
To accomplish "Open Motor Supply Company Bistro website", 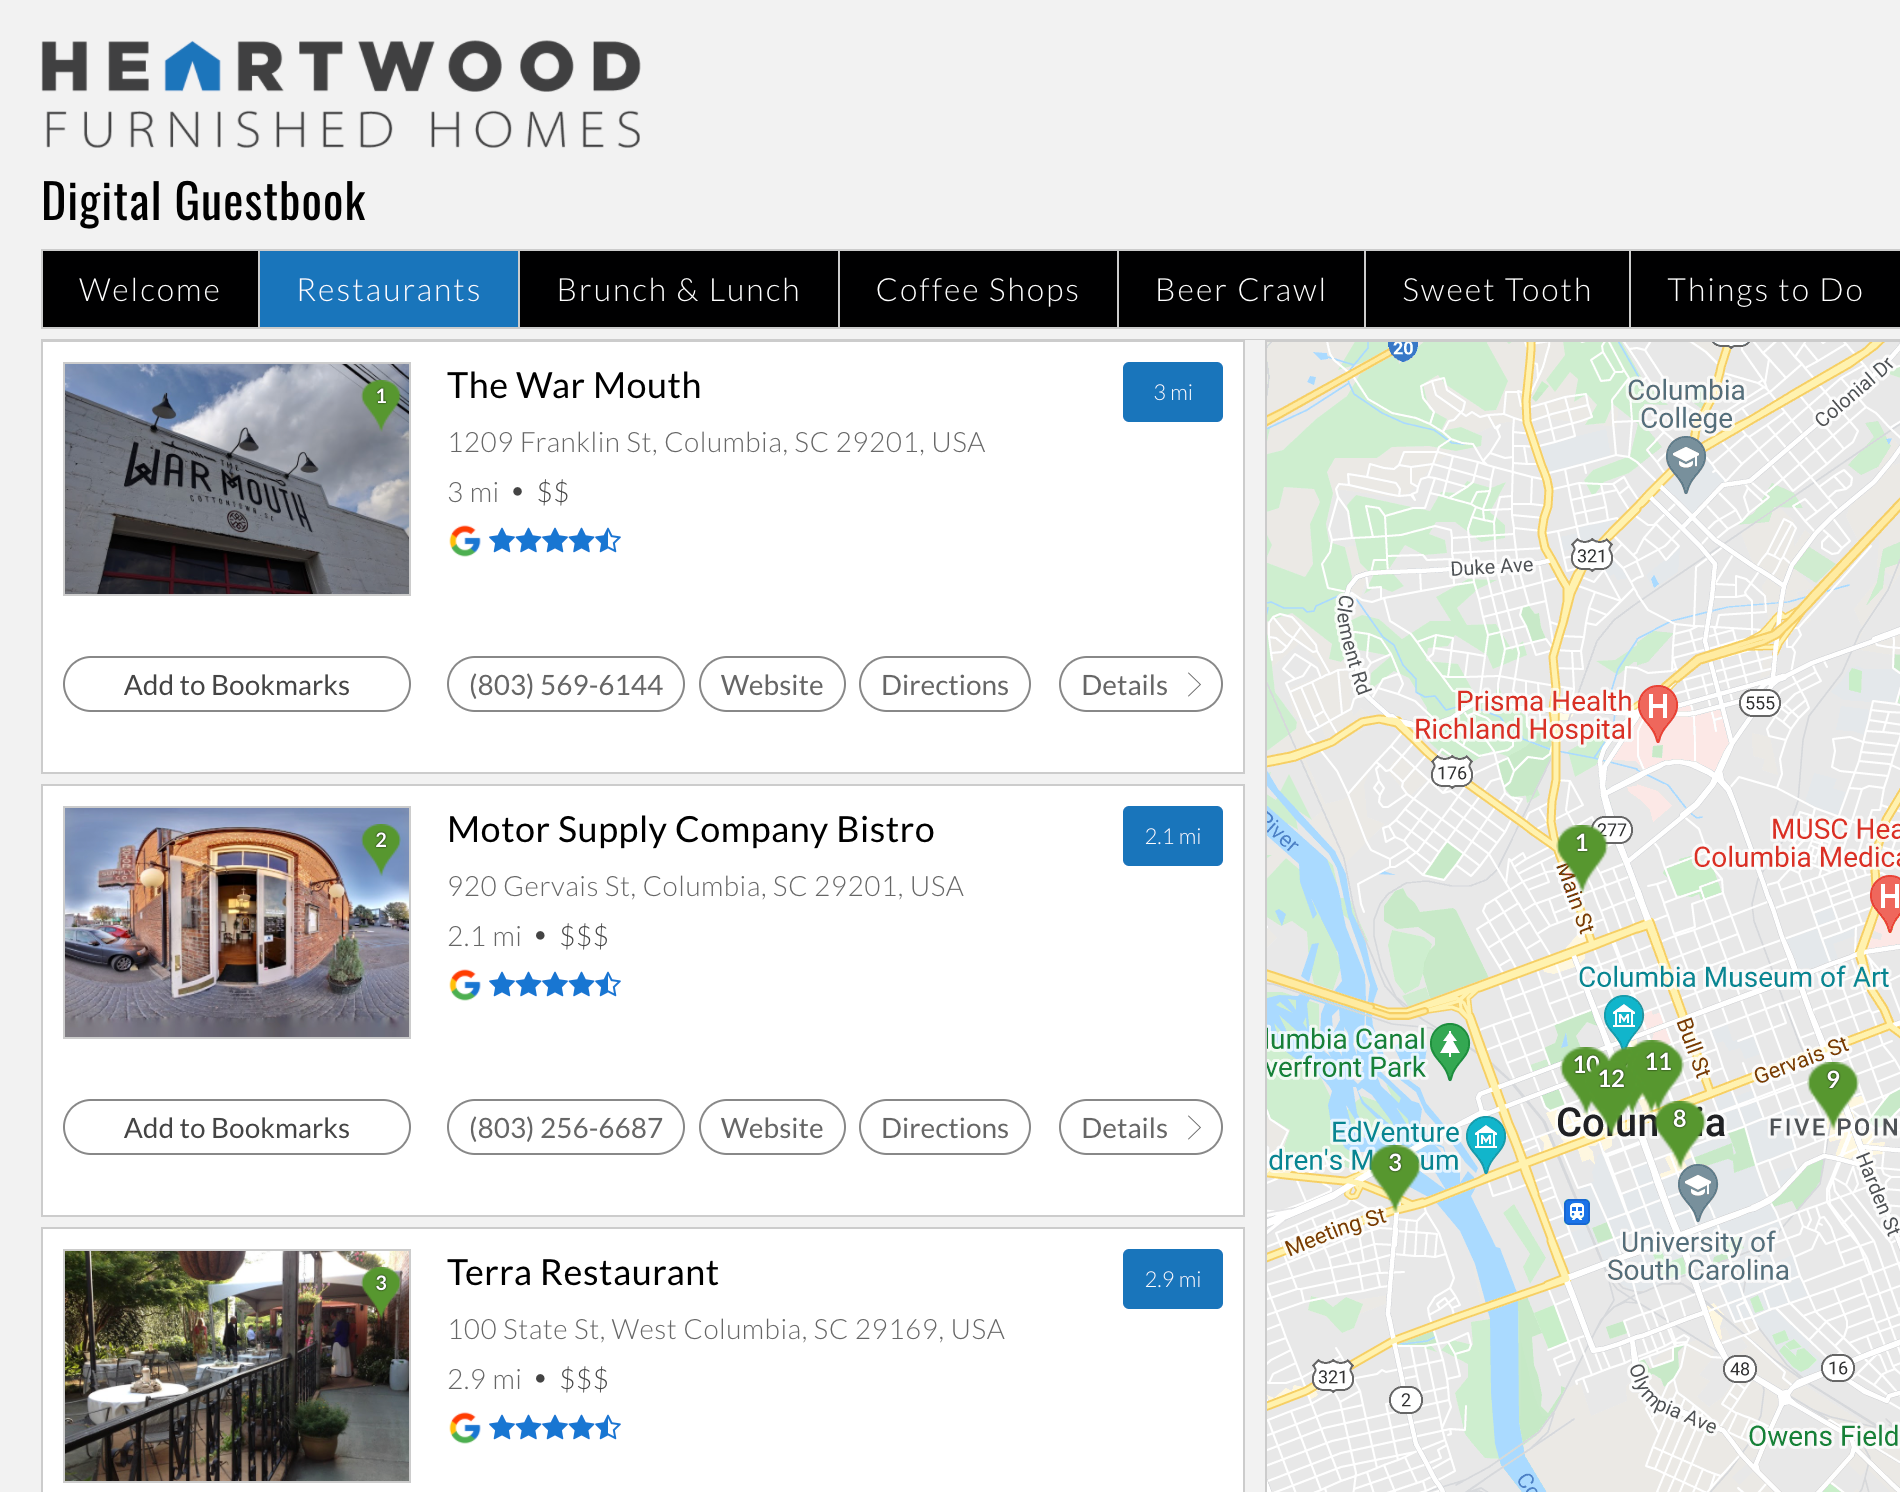I will (x=772, y=1127).
